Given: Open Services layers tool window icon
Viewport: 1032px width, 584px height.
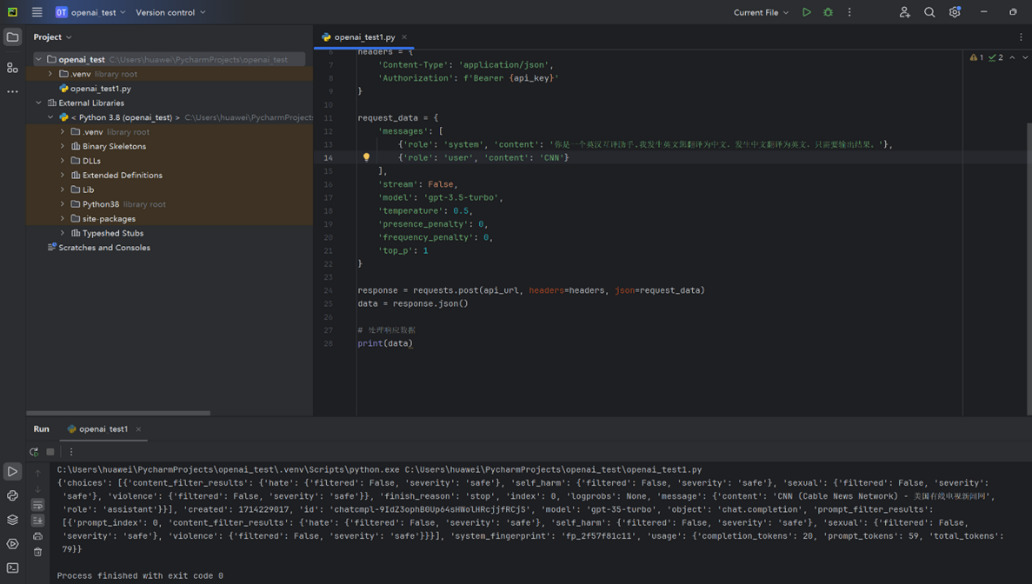Looking at the screenshot, I should coord(13,519).
